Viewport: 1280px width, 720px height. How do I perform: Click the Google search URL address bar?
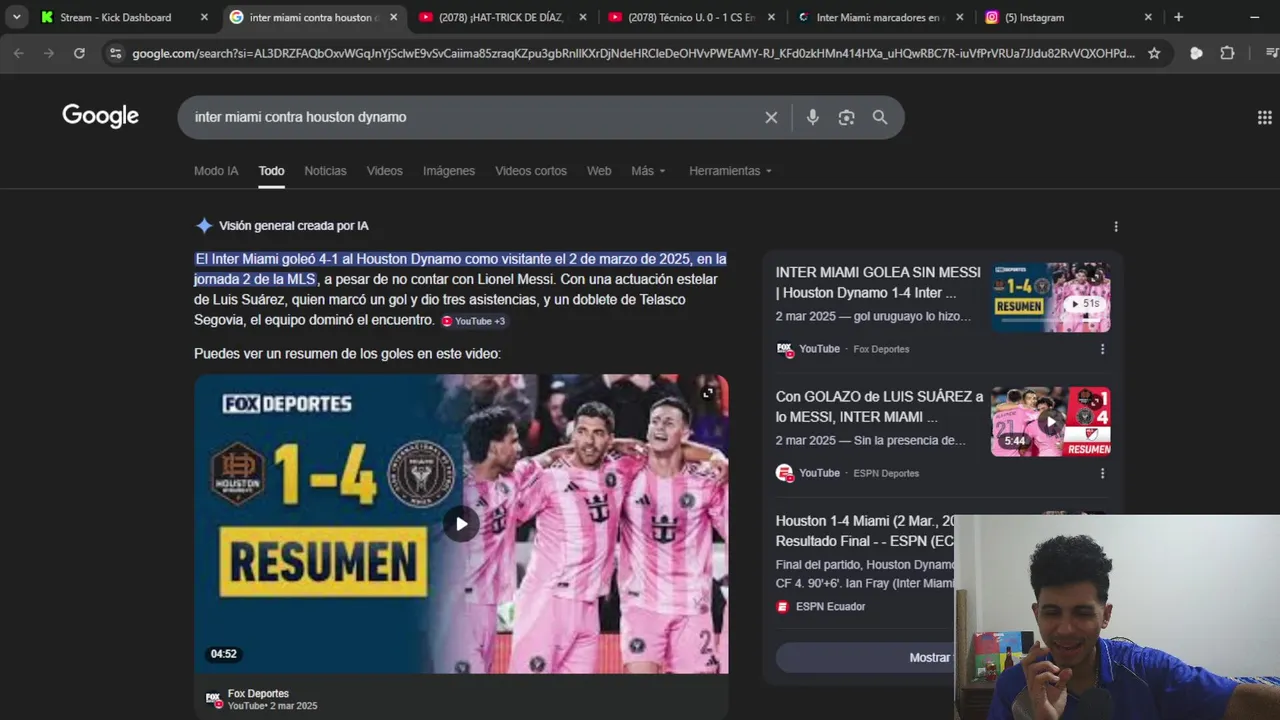click(x=633, y=53)
